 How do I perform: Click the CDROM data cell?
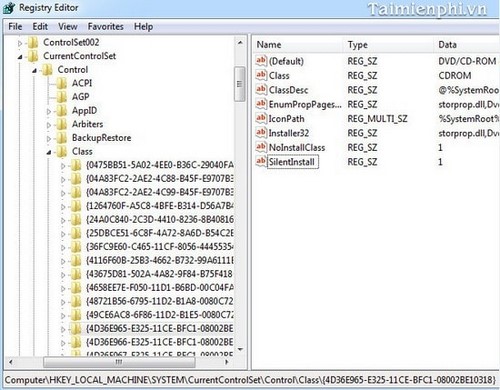coord(455,75)
